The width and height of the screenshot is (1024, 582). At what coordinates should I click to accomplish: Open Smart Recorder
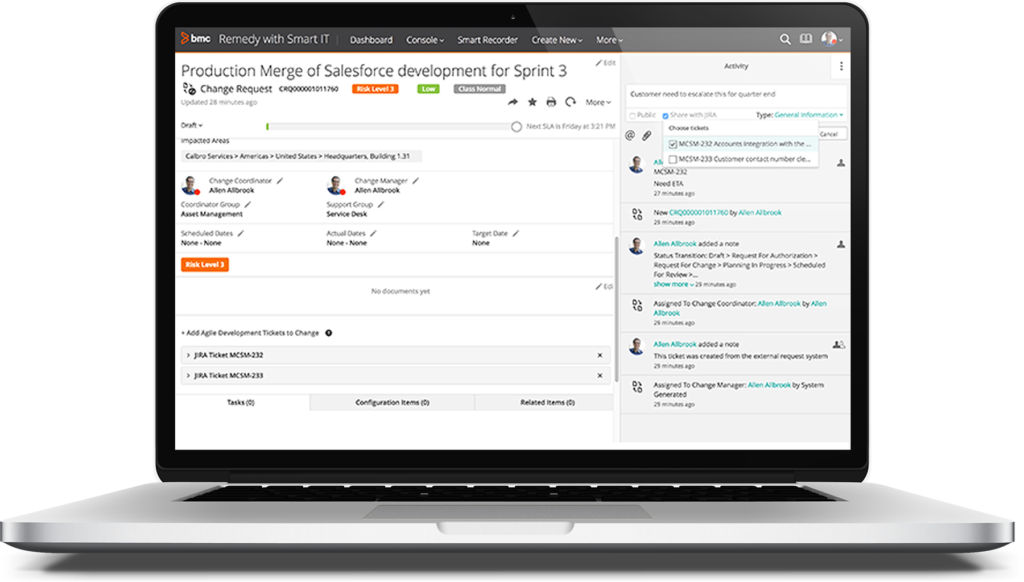487,40
